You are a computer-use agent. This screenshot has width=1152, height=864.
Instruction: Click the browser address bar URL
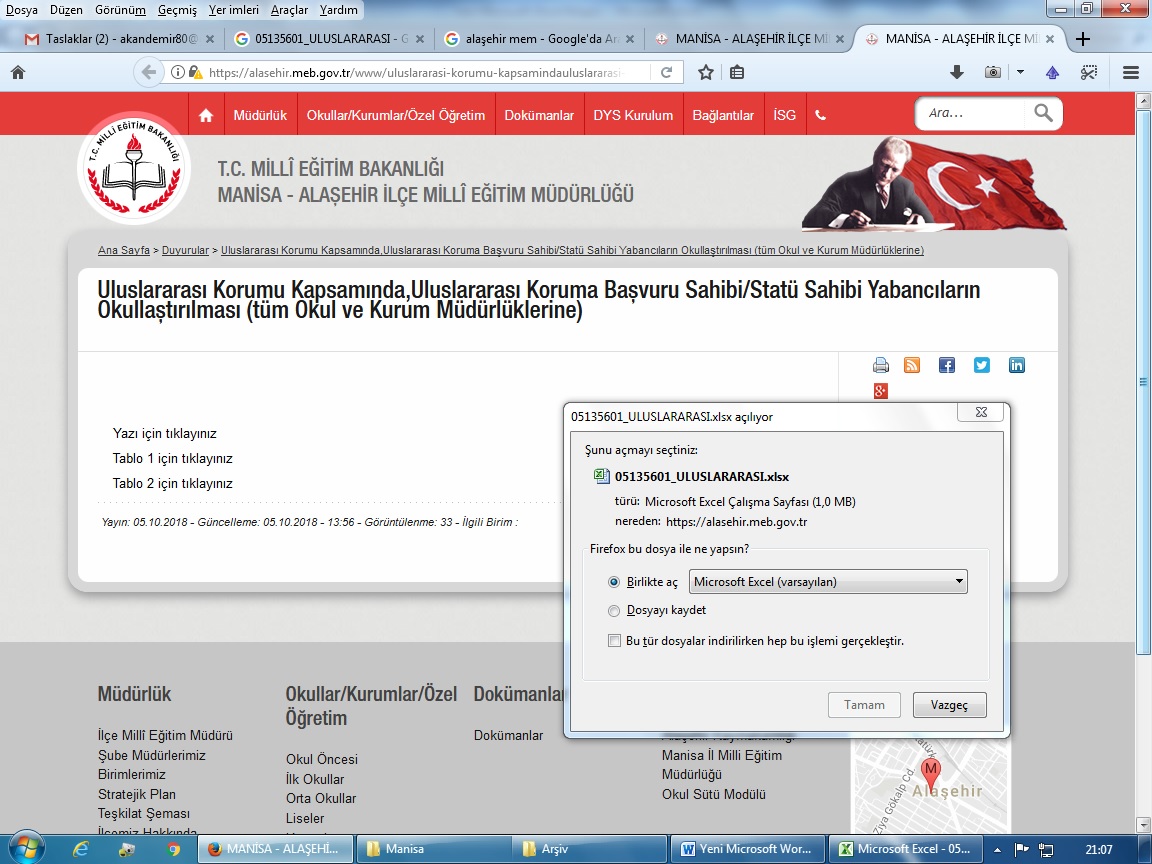[x=417, y=72]
